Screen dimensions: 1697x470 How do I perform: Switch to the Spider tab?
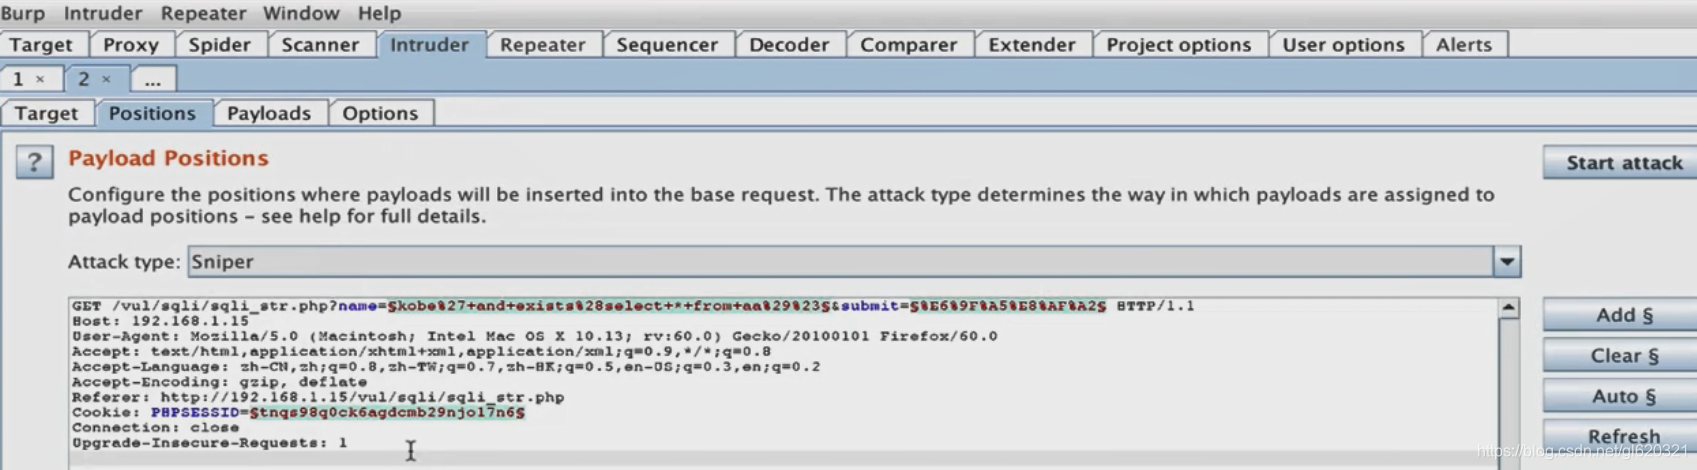pyautogui.click(x=220, y=45)
